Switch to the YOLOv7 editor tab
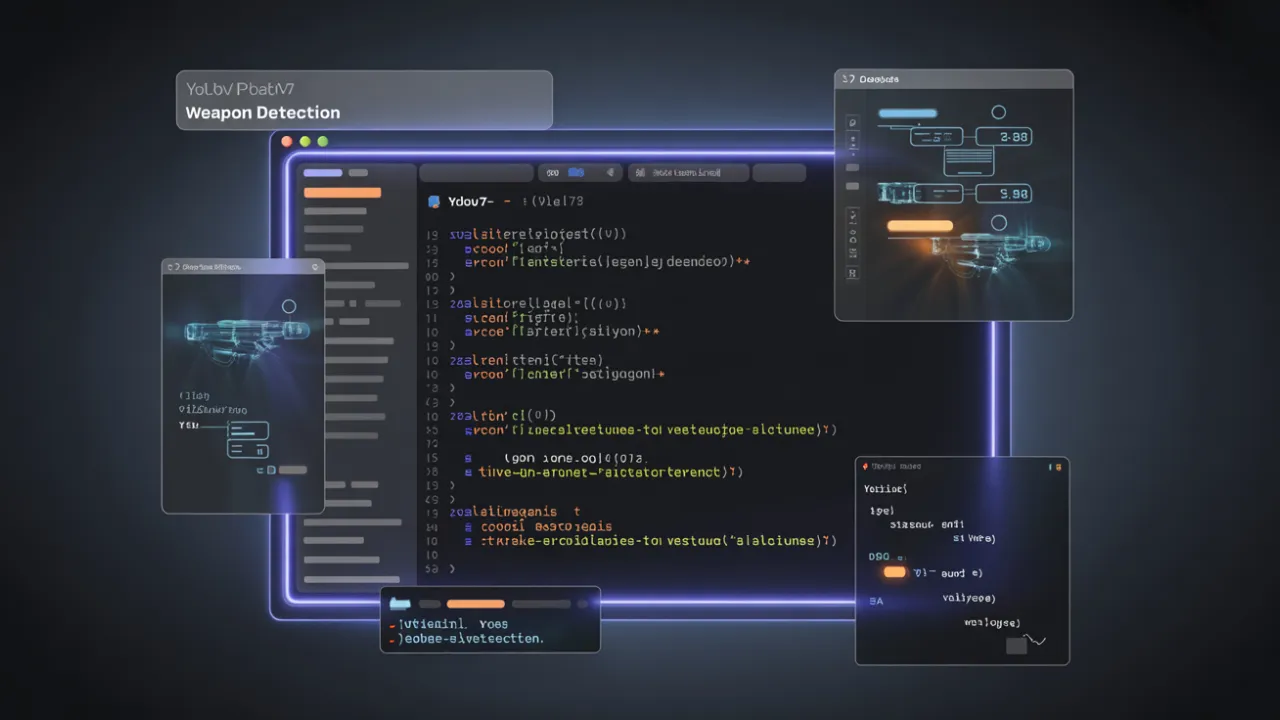The height and width of the screenshot is (720, 1280). pos(472,201)
